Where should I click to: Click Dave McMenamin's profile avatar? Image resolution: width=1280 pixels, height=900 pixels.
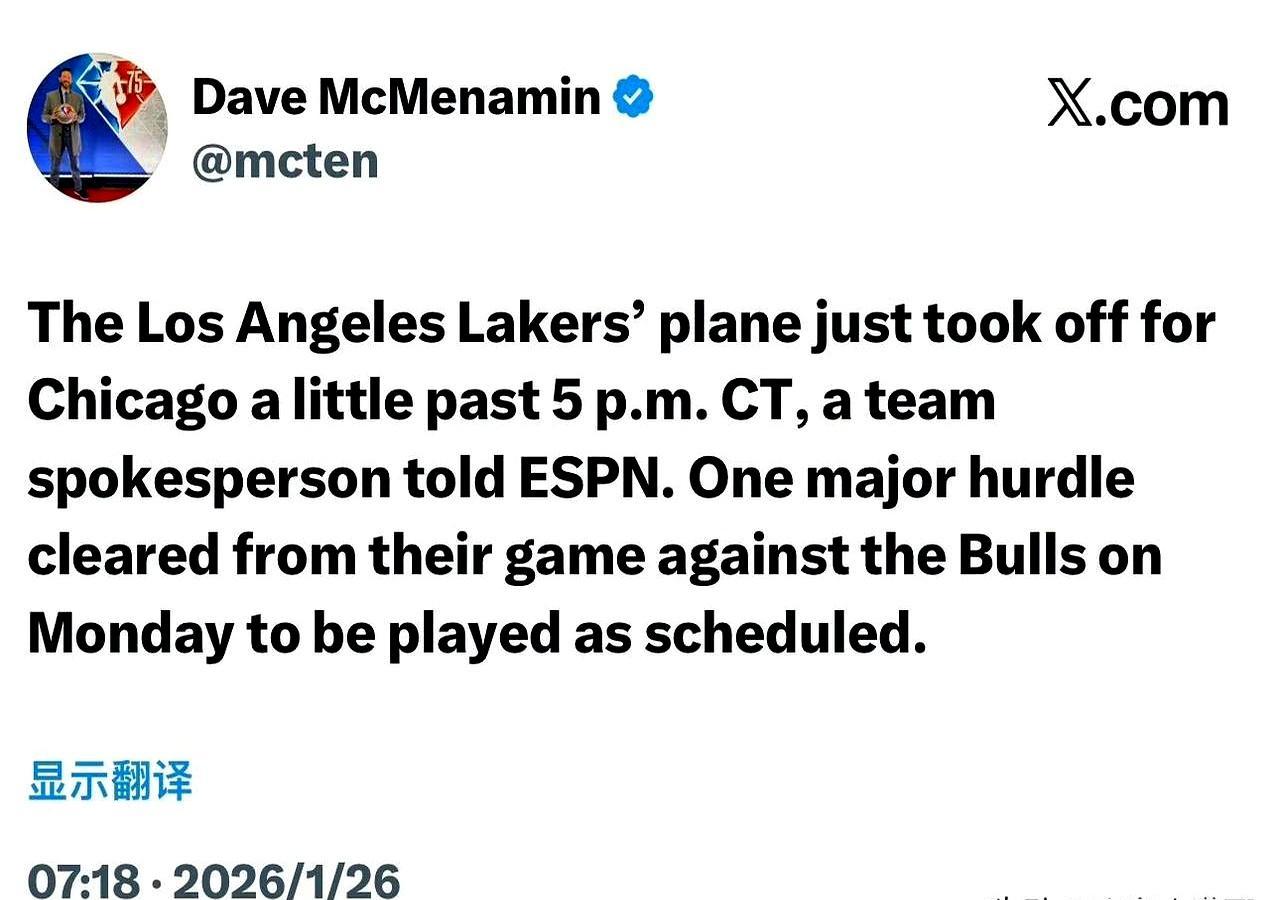pos(97,127)
